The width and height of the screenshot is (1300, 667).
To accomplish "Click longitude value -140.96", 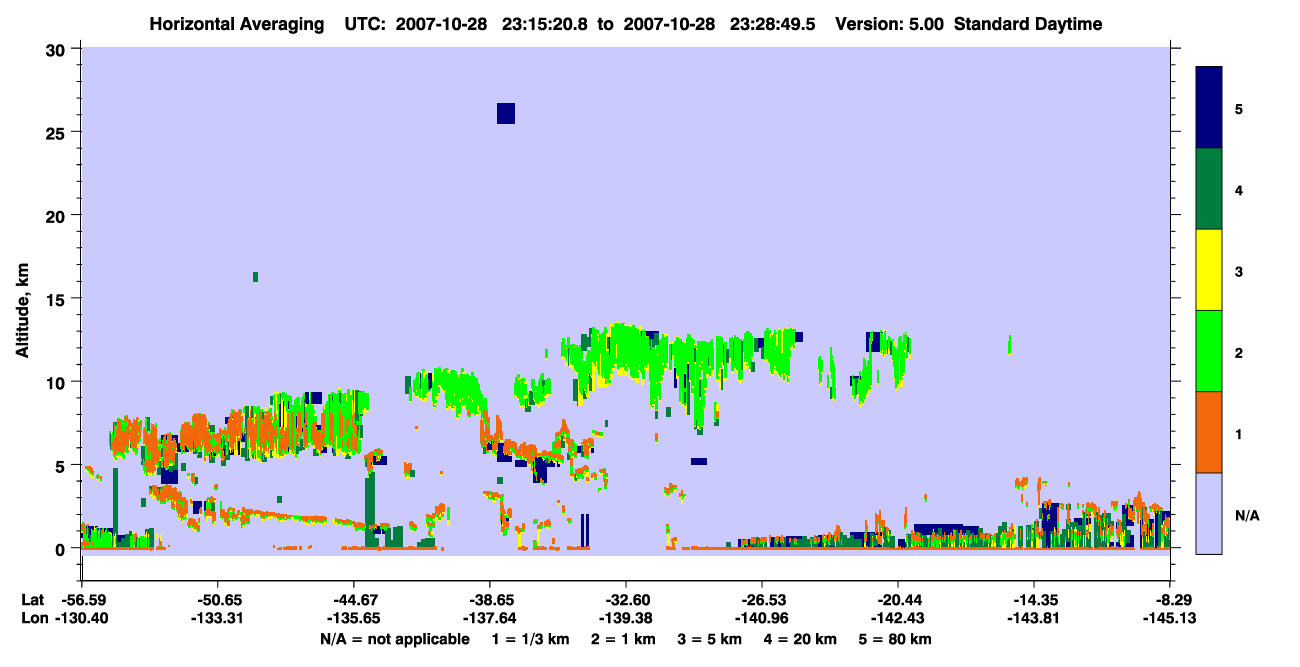I will pyautogui.click(x=762, y=618).
